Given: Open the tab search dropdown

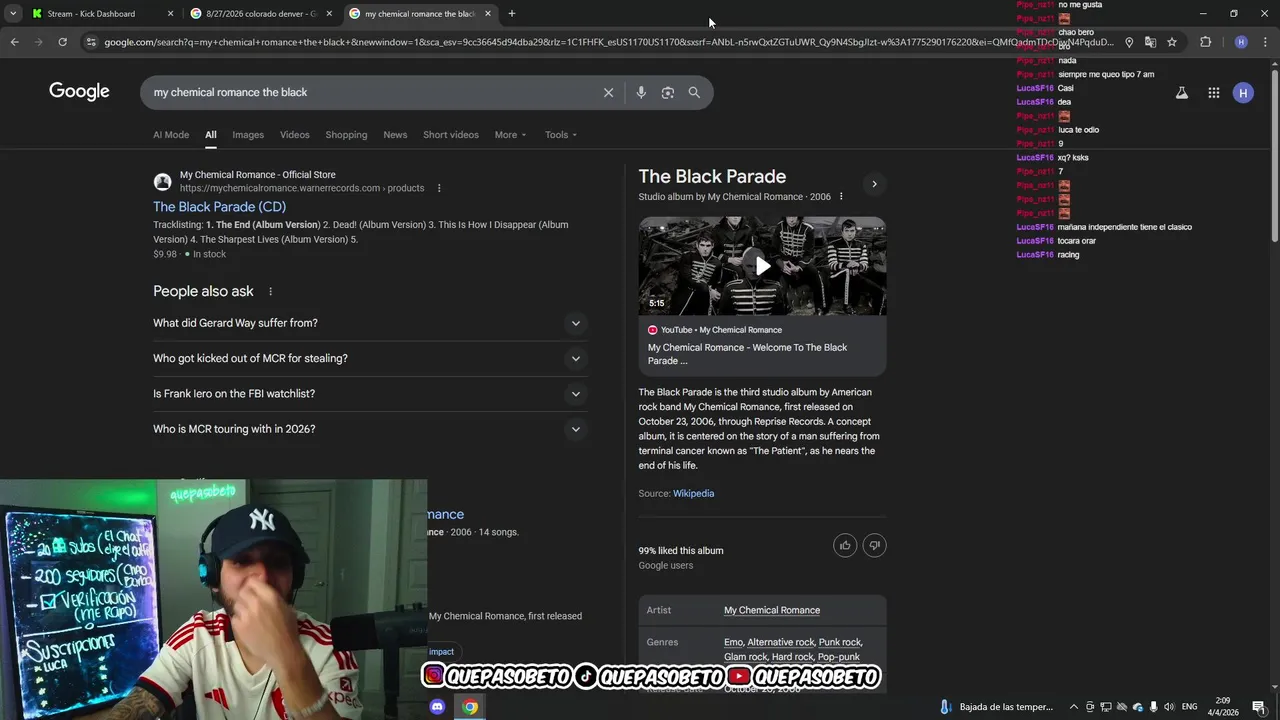Looking at the screenshot, I should click(x=13, y=14).
